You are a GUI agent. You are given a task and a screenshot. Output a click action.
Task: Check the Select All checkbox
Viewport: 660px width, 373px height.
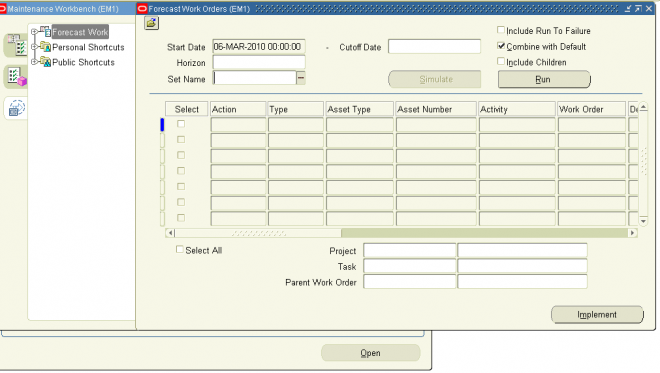(180, 250)
